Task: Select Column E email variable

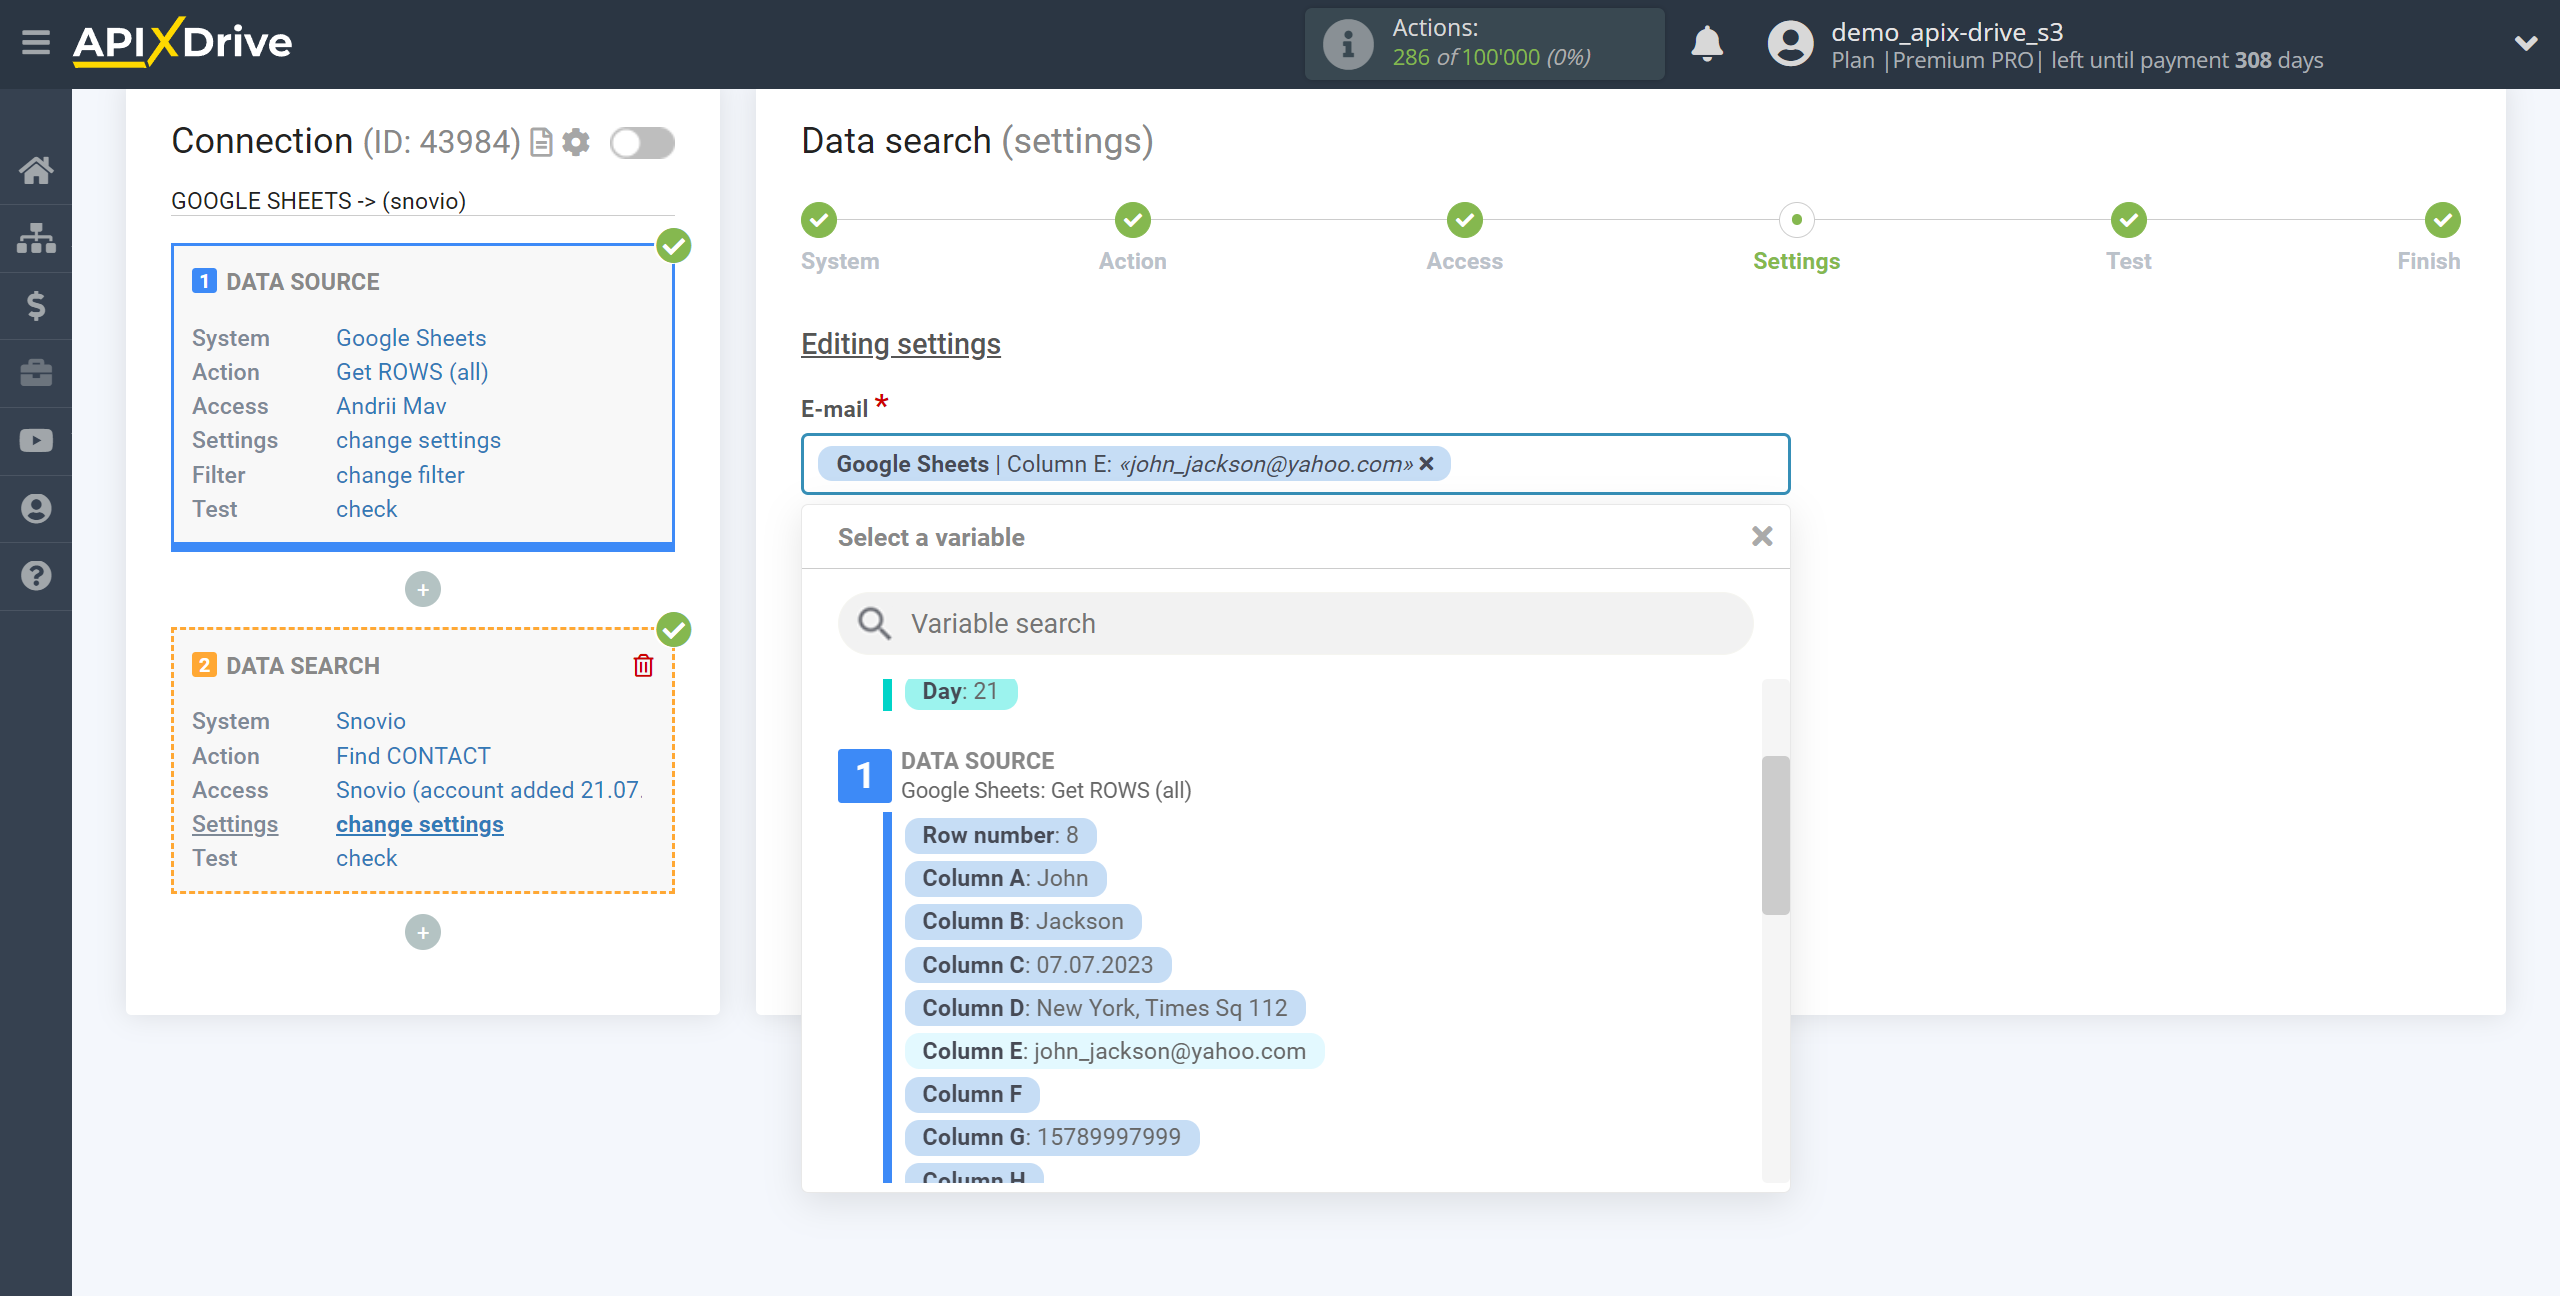Action: tap(1114, 1051)
